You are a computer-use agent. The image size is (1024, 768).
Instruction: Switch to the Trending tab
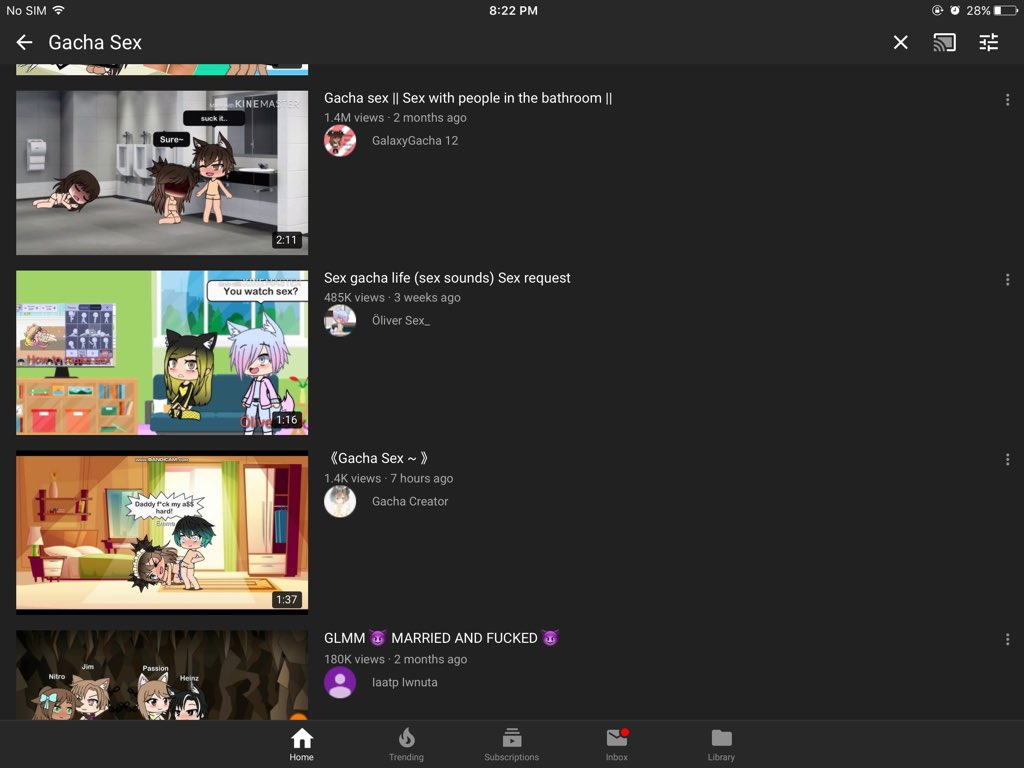click(x=406, y=744)
